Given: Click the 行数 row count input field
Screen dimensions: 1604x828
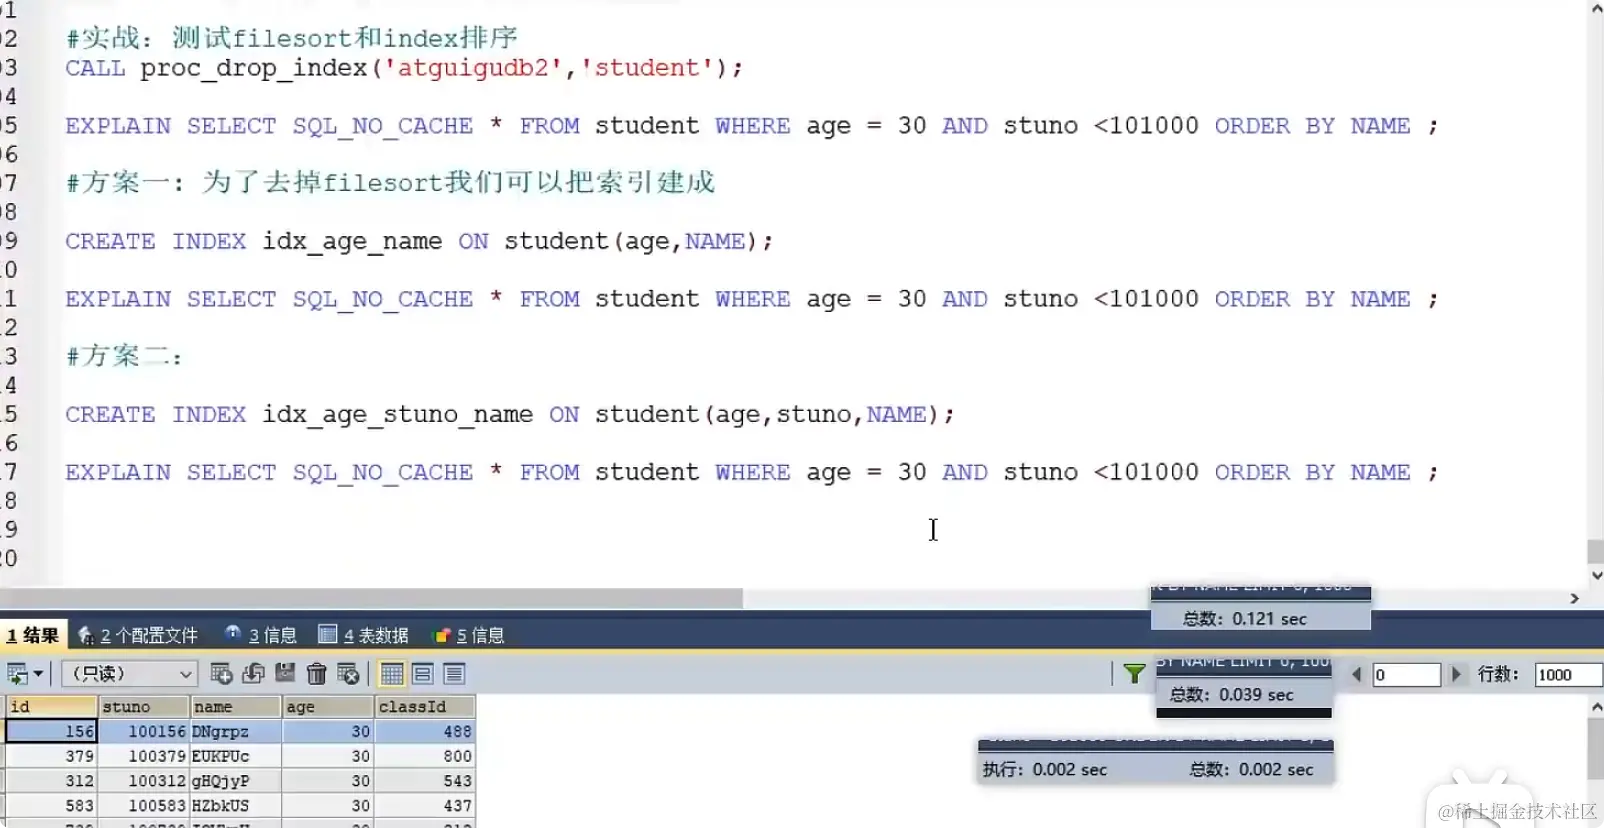Looking at the screenshot, I should pos(1568,675).
